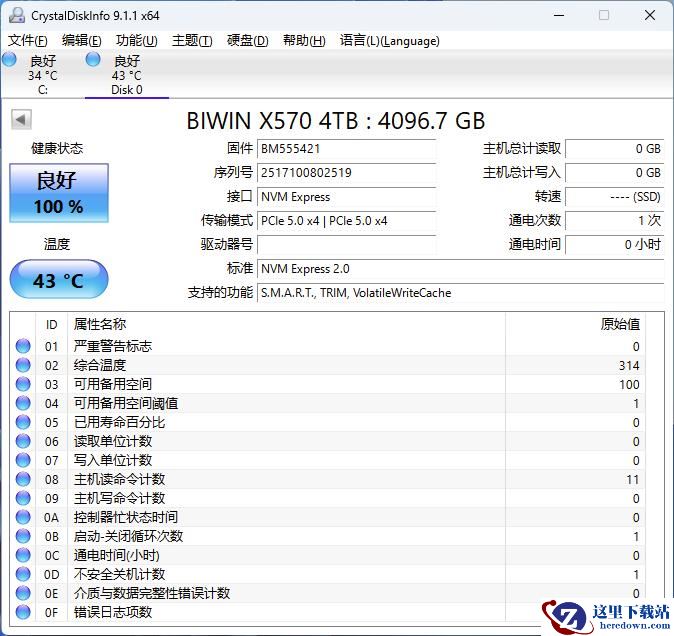Click raw value 100 for 可用备用空间

tap(629, 384)
